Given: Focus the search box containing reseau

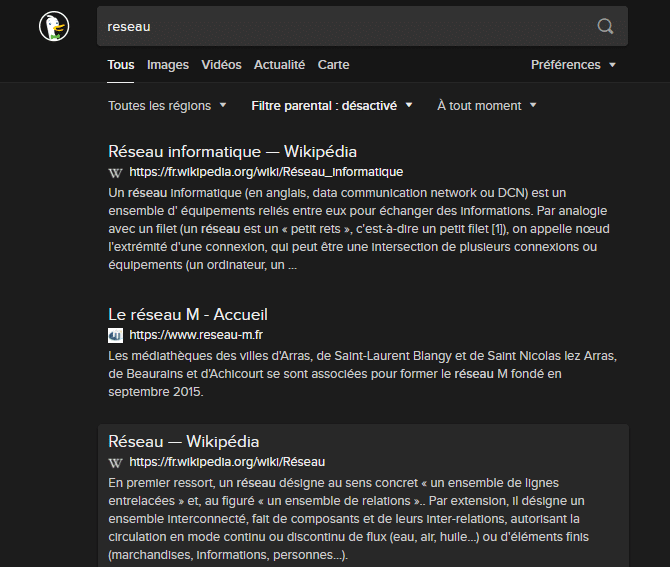Looking at the screenshot, I should tap(362, 26).
